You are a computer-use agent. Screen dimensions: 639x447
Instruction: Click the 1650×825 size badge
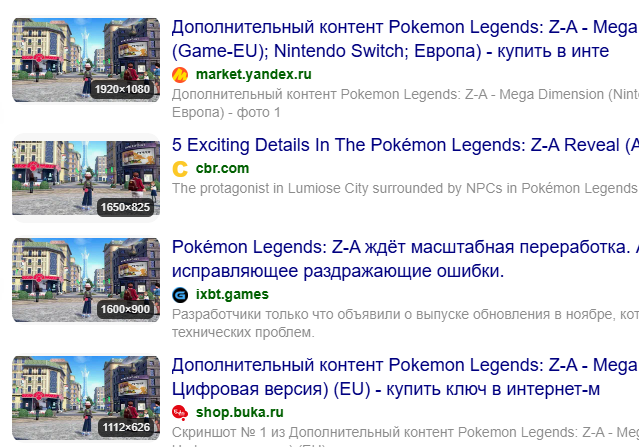coord(125,207)
